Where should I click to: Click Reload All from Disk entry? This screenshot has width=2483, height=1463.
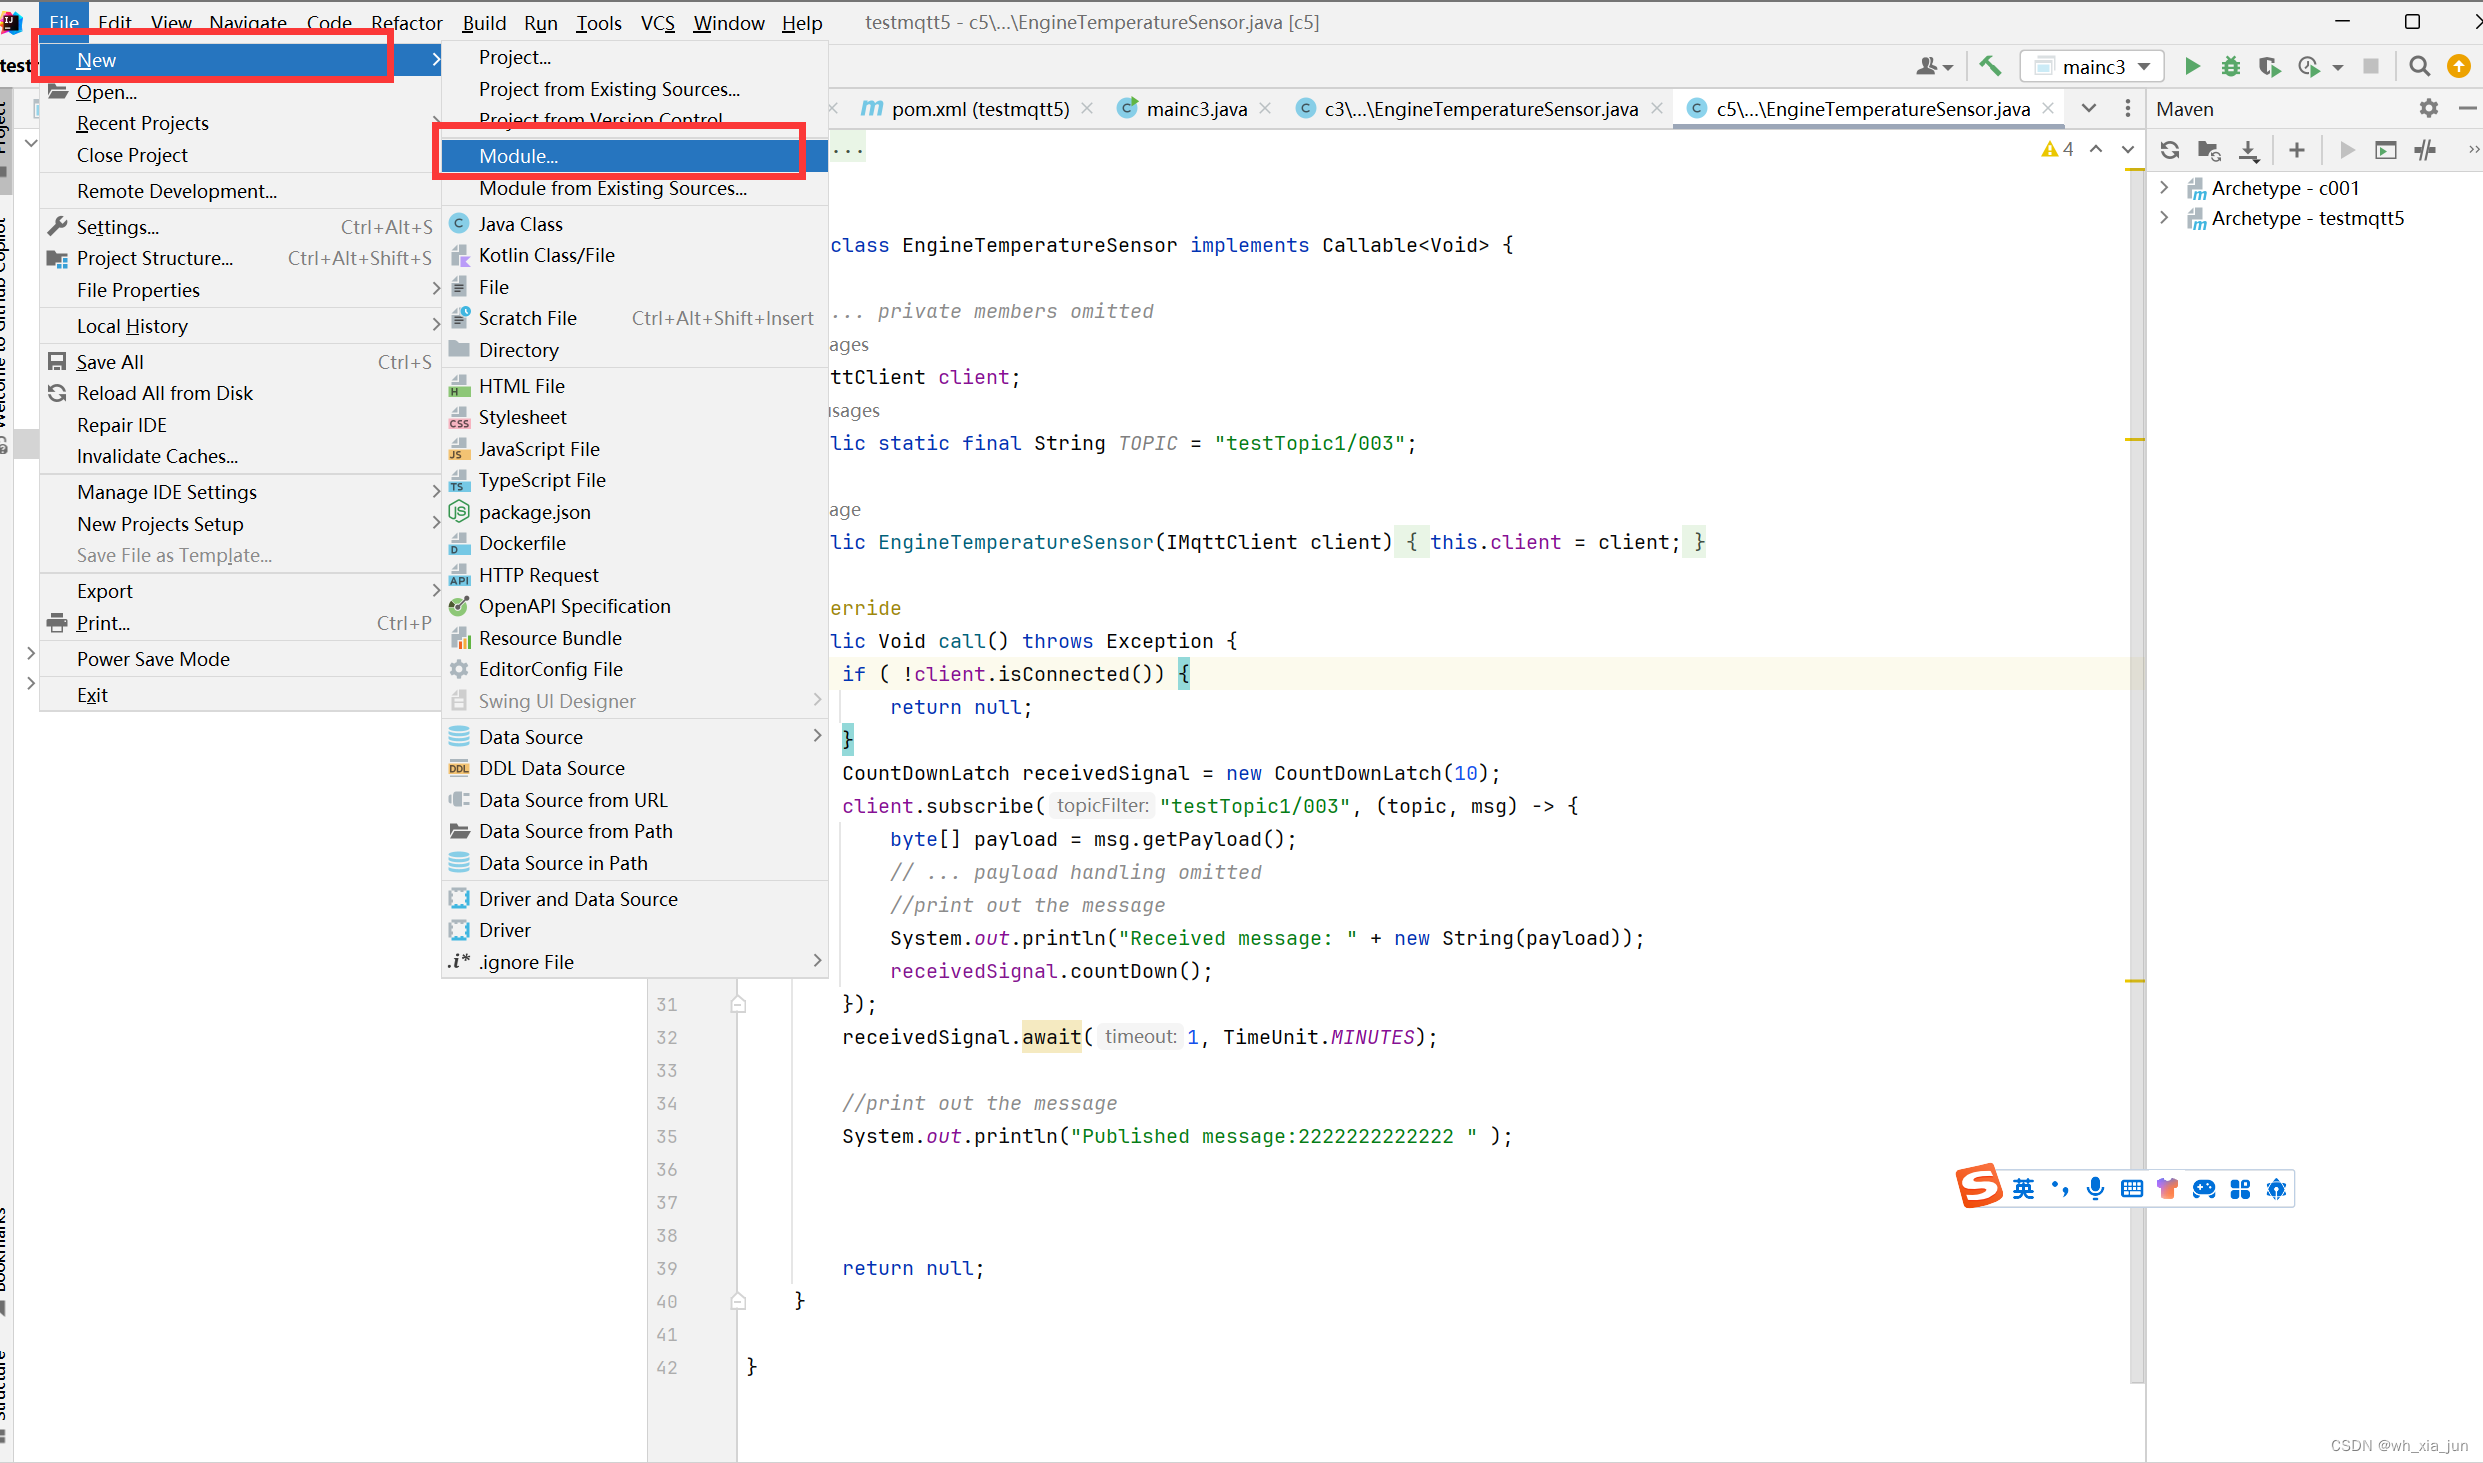click(240, 393)
